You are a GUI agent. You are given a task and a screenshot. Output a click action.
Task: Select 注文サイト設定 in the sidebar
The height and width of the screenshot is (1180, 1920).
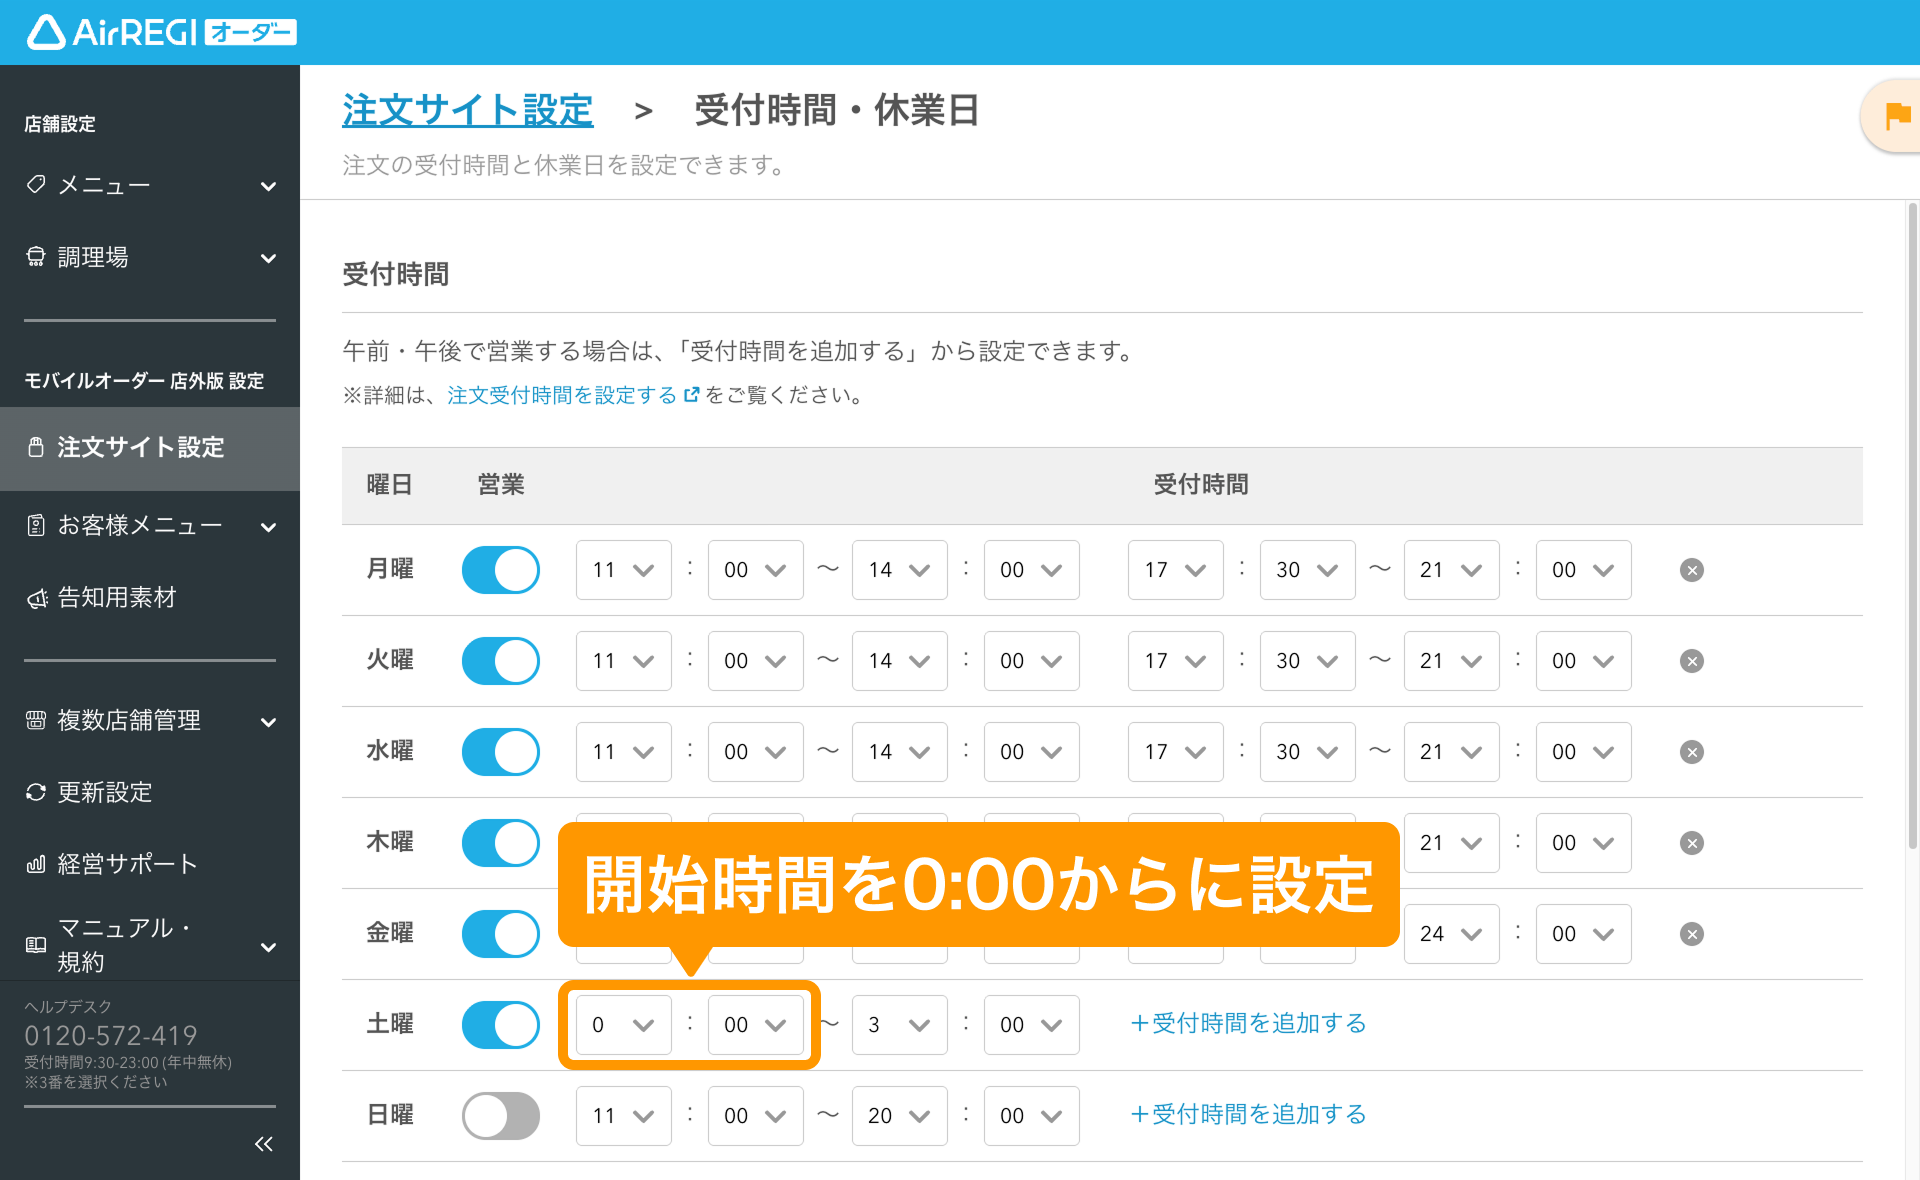tap(150, 448)
